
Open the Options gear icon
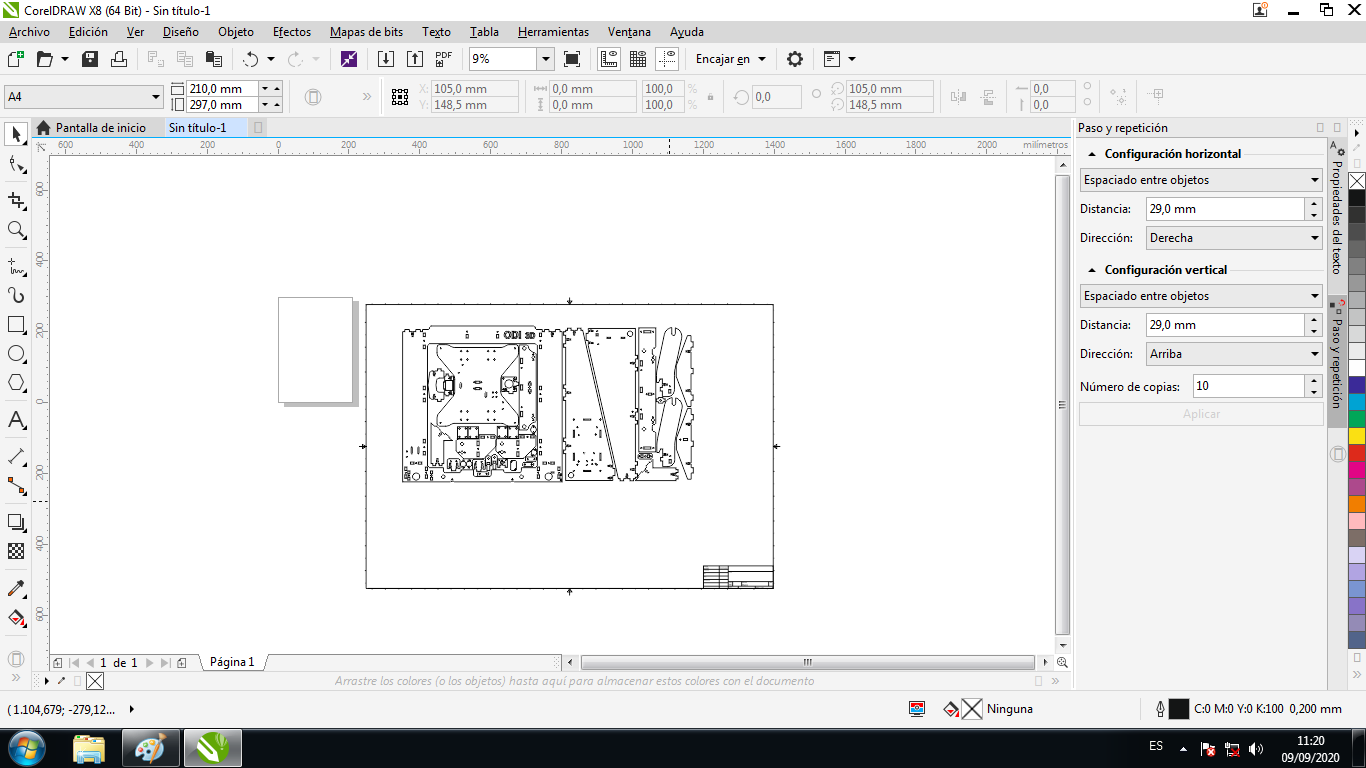click(x=795, y=59)
